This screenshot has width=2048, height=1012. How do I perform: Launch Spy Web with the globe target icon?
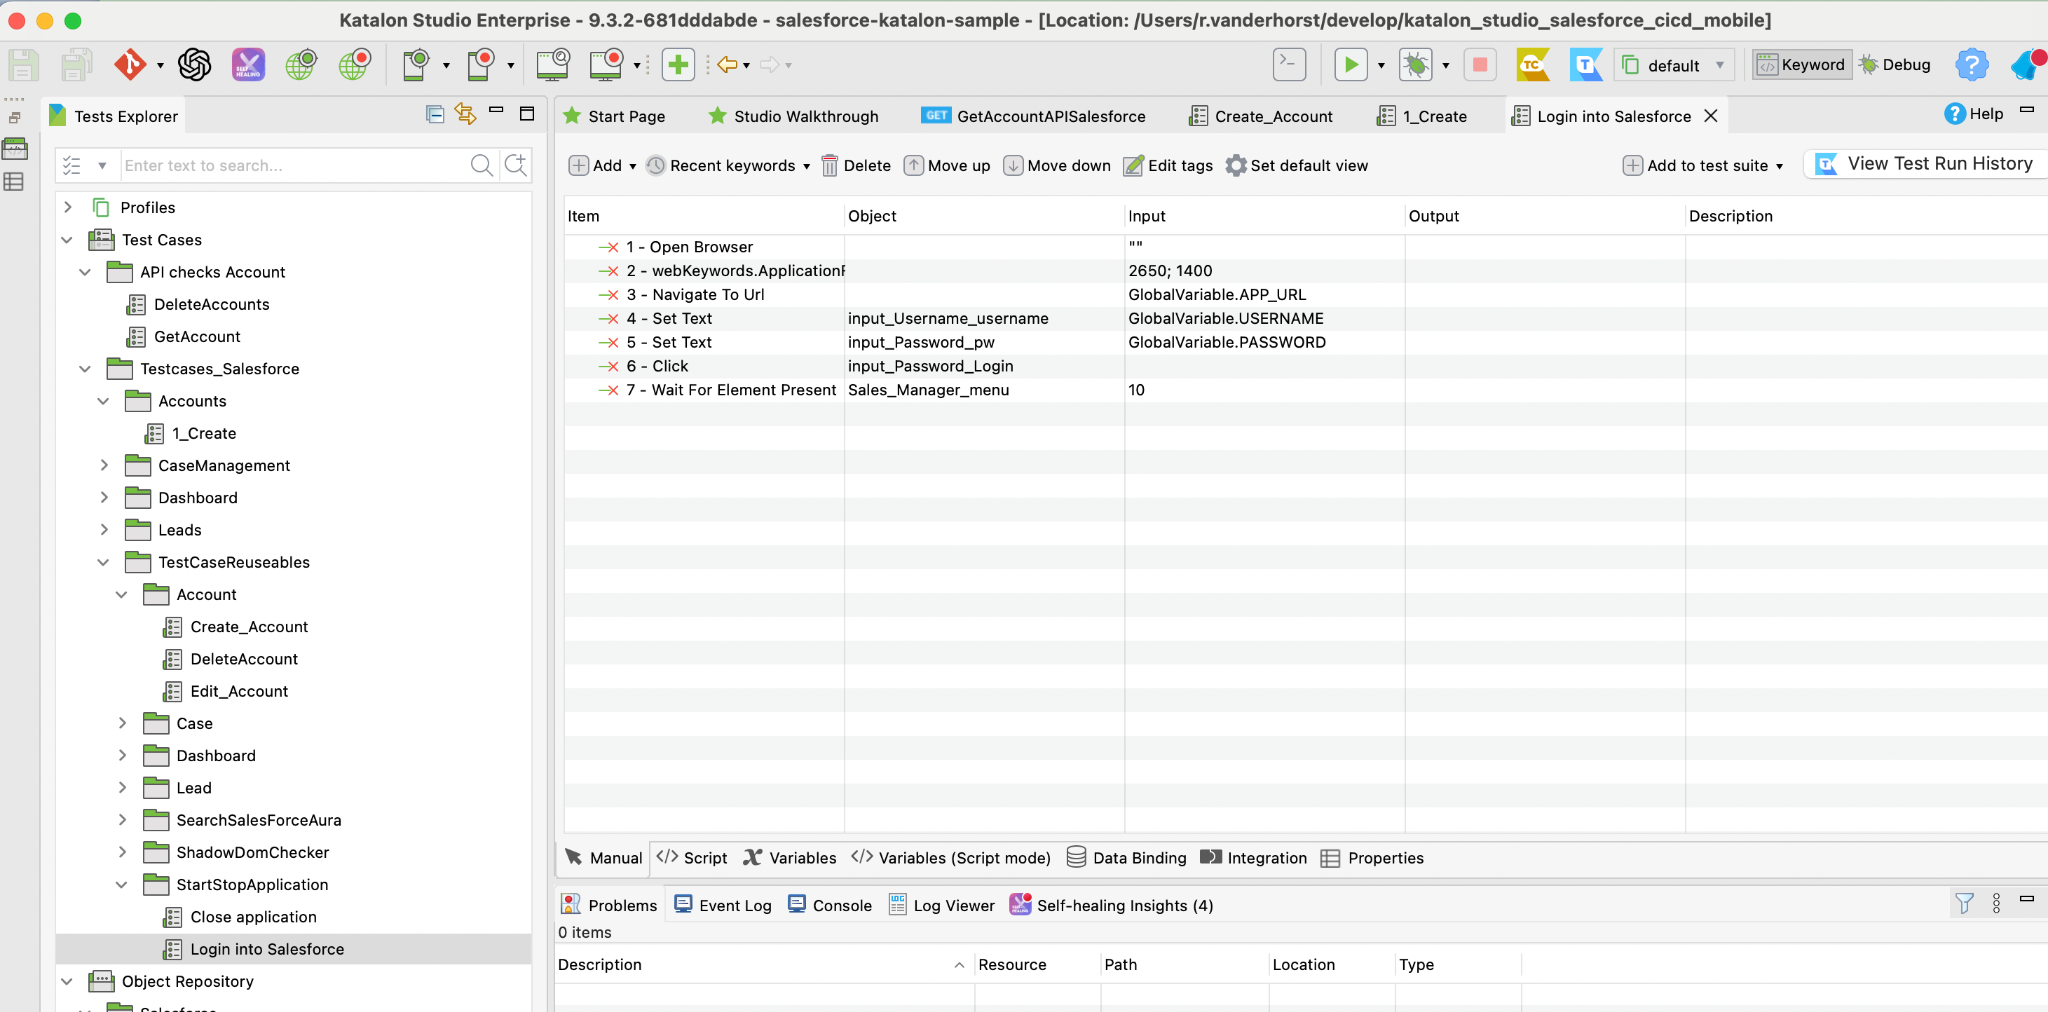pyautogui.click(x=301, y=65)
